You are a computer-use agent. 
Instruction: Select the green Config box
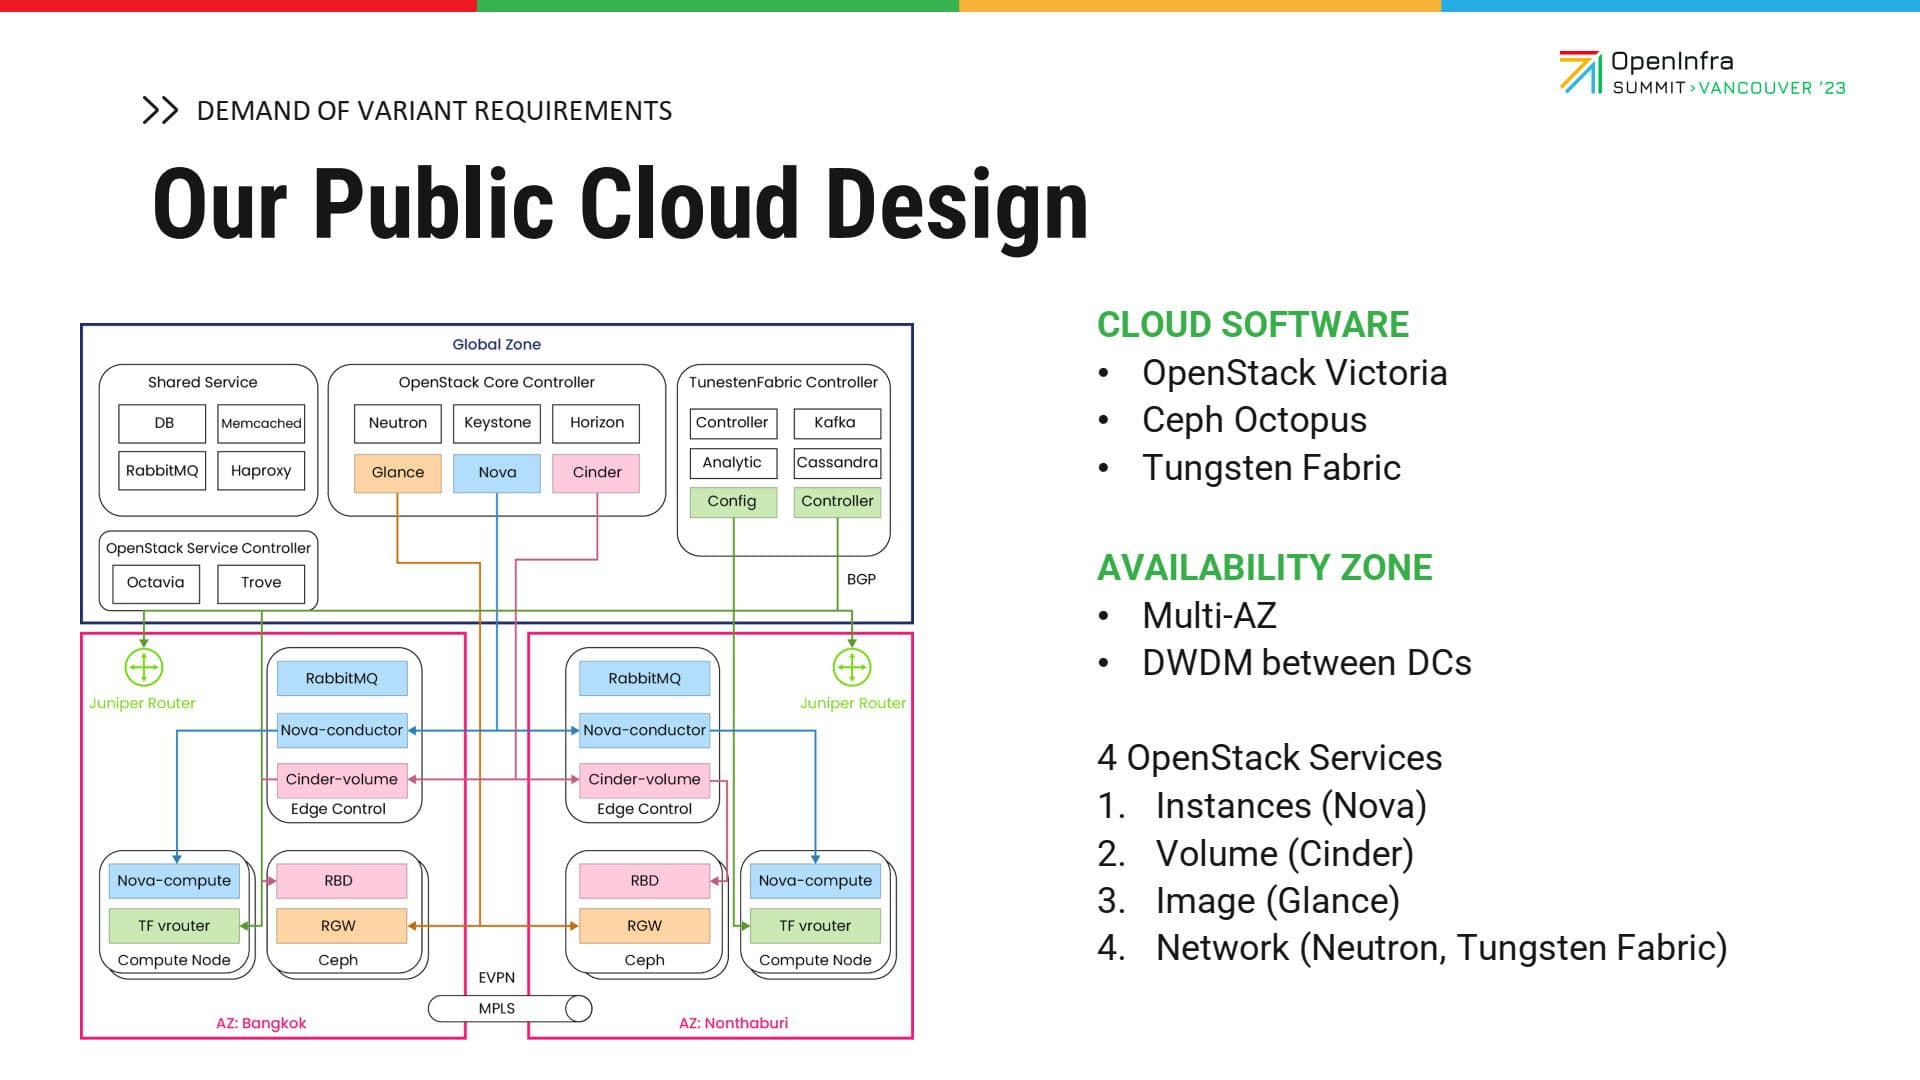[x=733, y=502]
